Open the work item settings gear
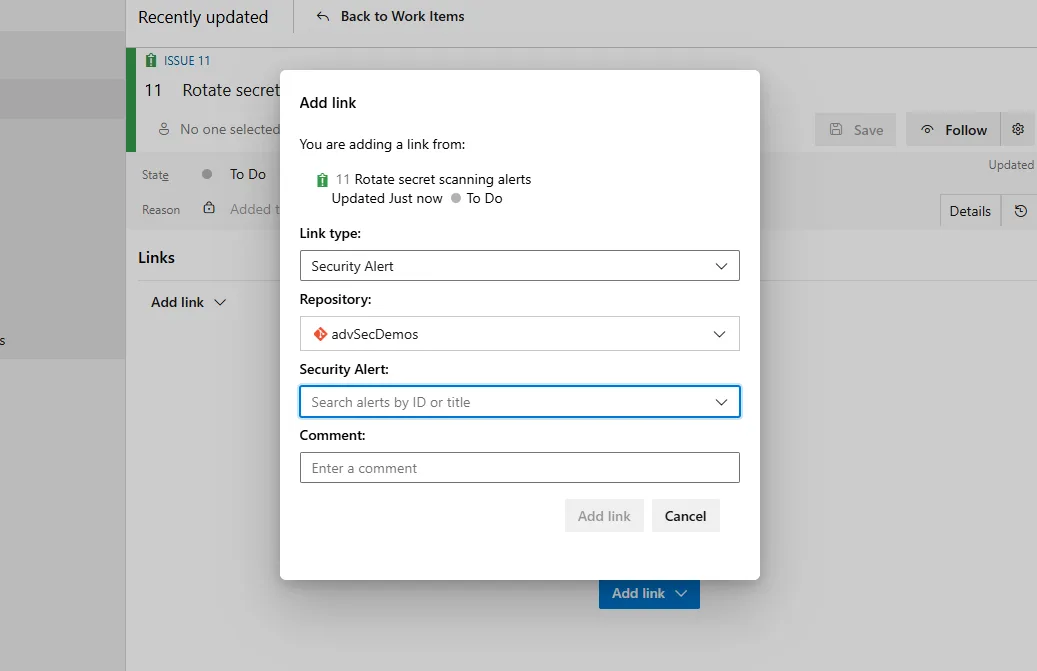This screenshot has height=671, width=1037. (1018, 130)
